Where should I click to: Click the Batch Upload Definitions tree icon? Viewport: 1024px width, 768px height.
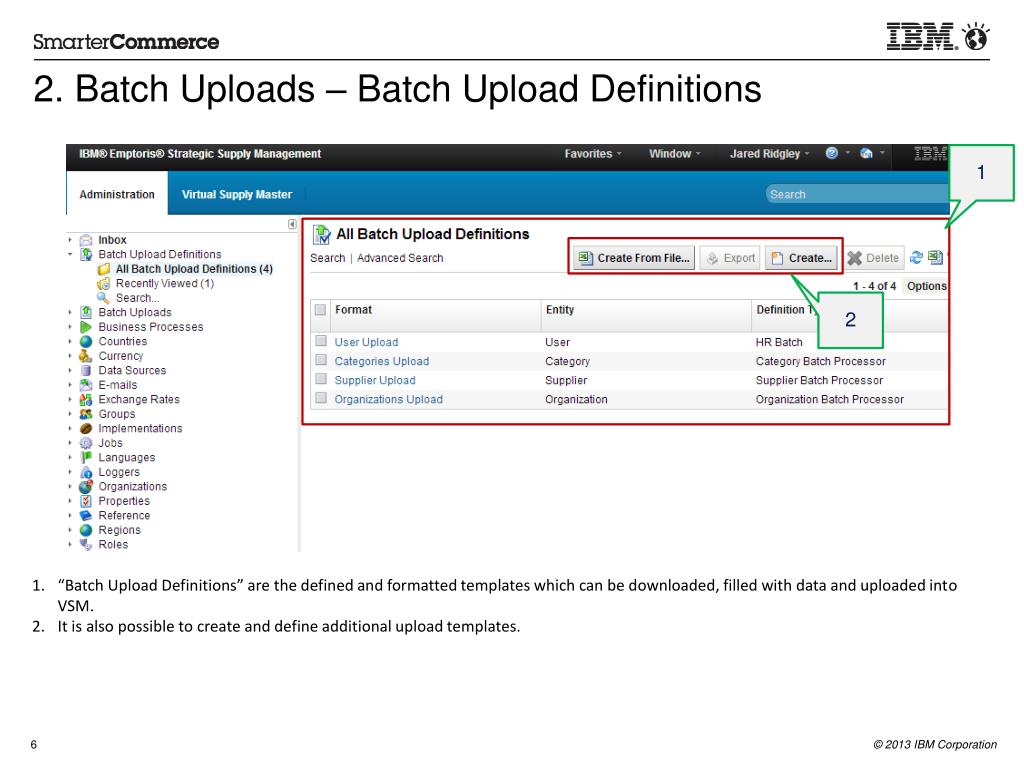86,254
